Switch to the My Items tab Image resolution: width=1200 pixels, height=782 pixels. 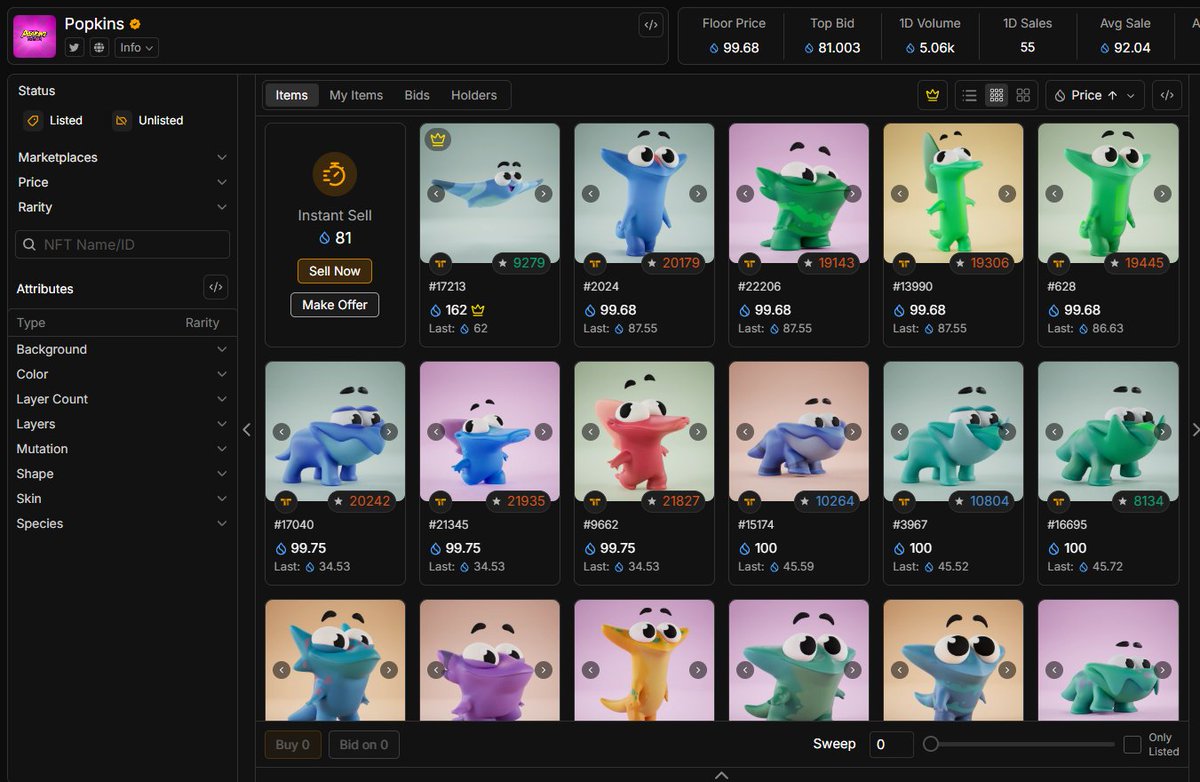point(356,95)
